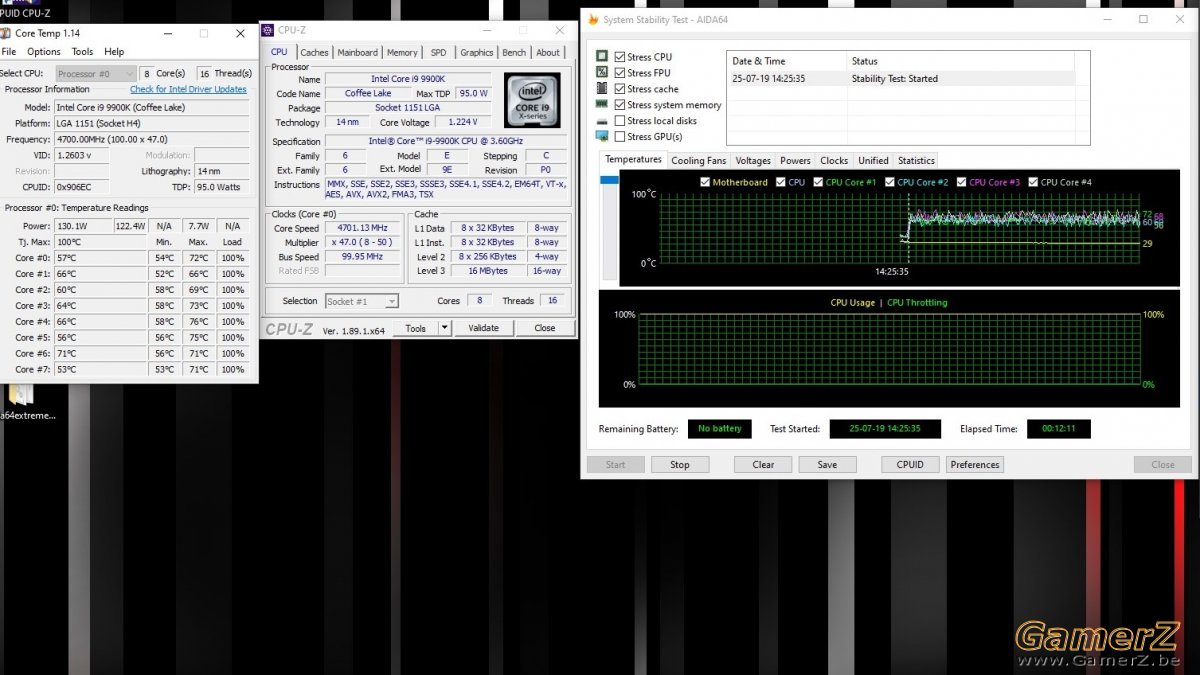Stop the AIDA64 stability test
Image resolution: width=1200 pixels, height=675 pixels.
680,464
